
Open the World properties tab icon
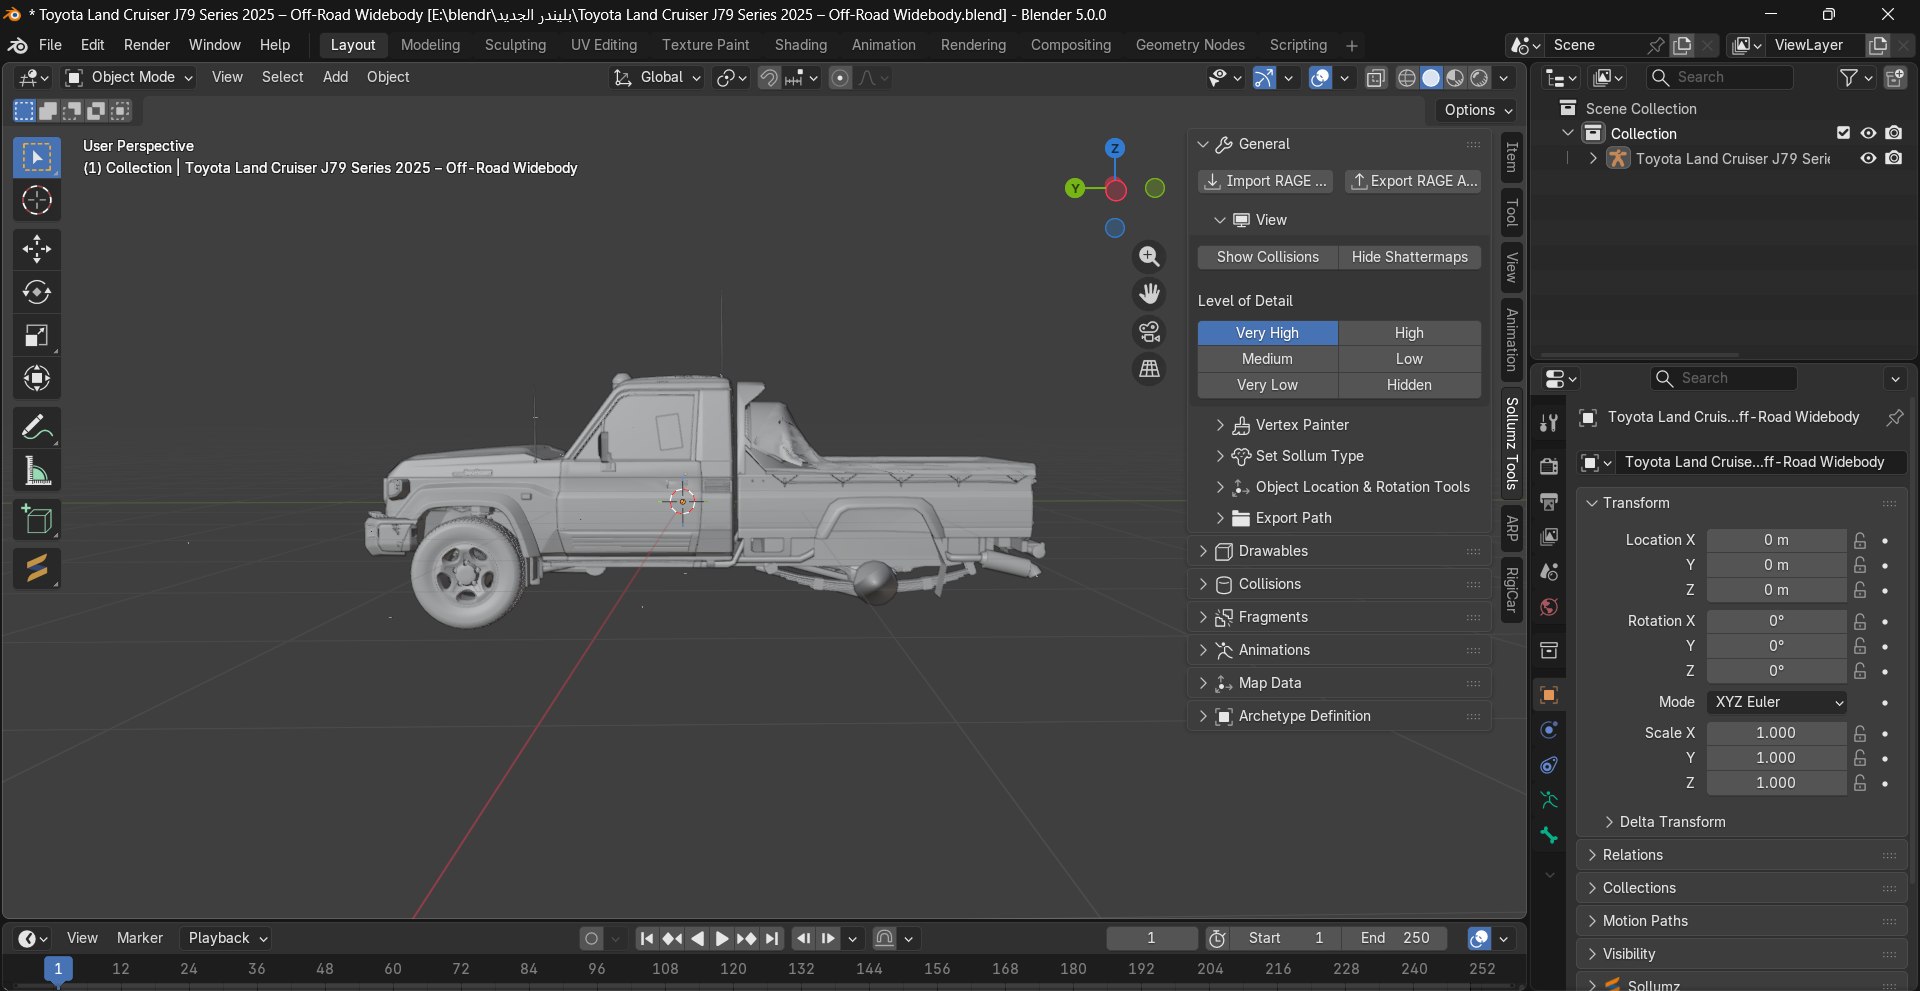point(1549,607)
